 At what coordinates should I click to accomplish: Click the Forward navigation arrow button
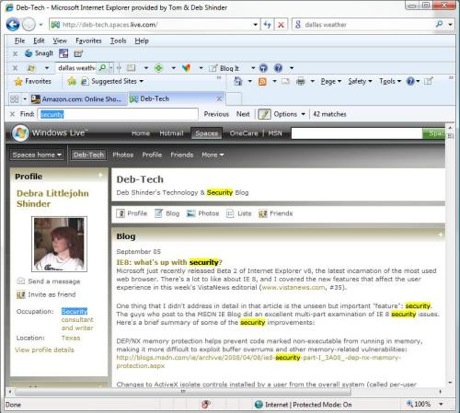point(29,25)
